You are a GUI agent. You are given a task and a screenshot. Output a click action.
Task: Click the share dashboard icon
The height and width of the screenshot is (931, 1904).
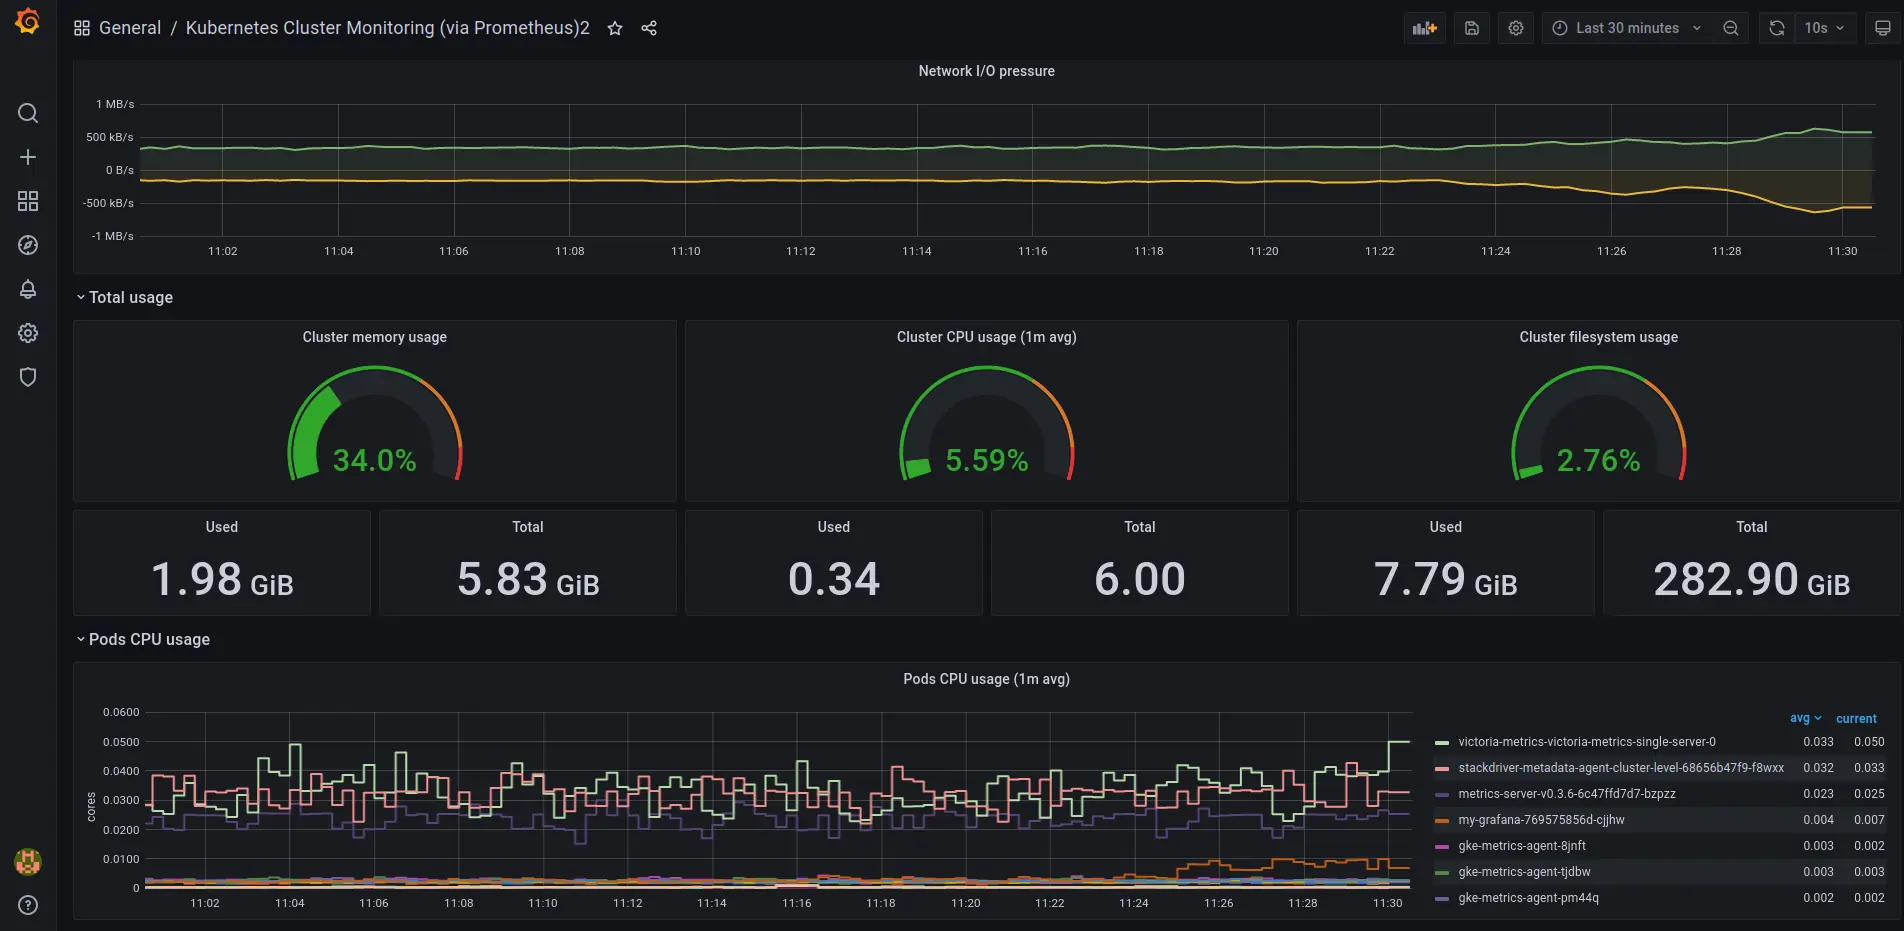point(649,28)
